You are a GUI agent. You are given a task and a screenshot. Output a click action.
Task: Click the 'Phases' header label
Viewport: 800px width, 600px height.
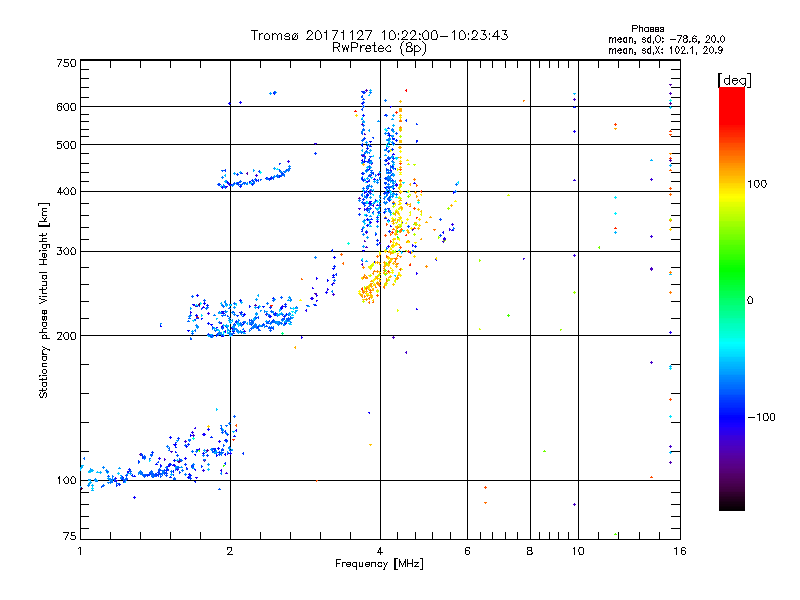click(x=647, y=29)
